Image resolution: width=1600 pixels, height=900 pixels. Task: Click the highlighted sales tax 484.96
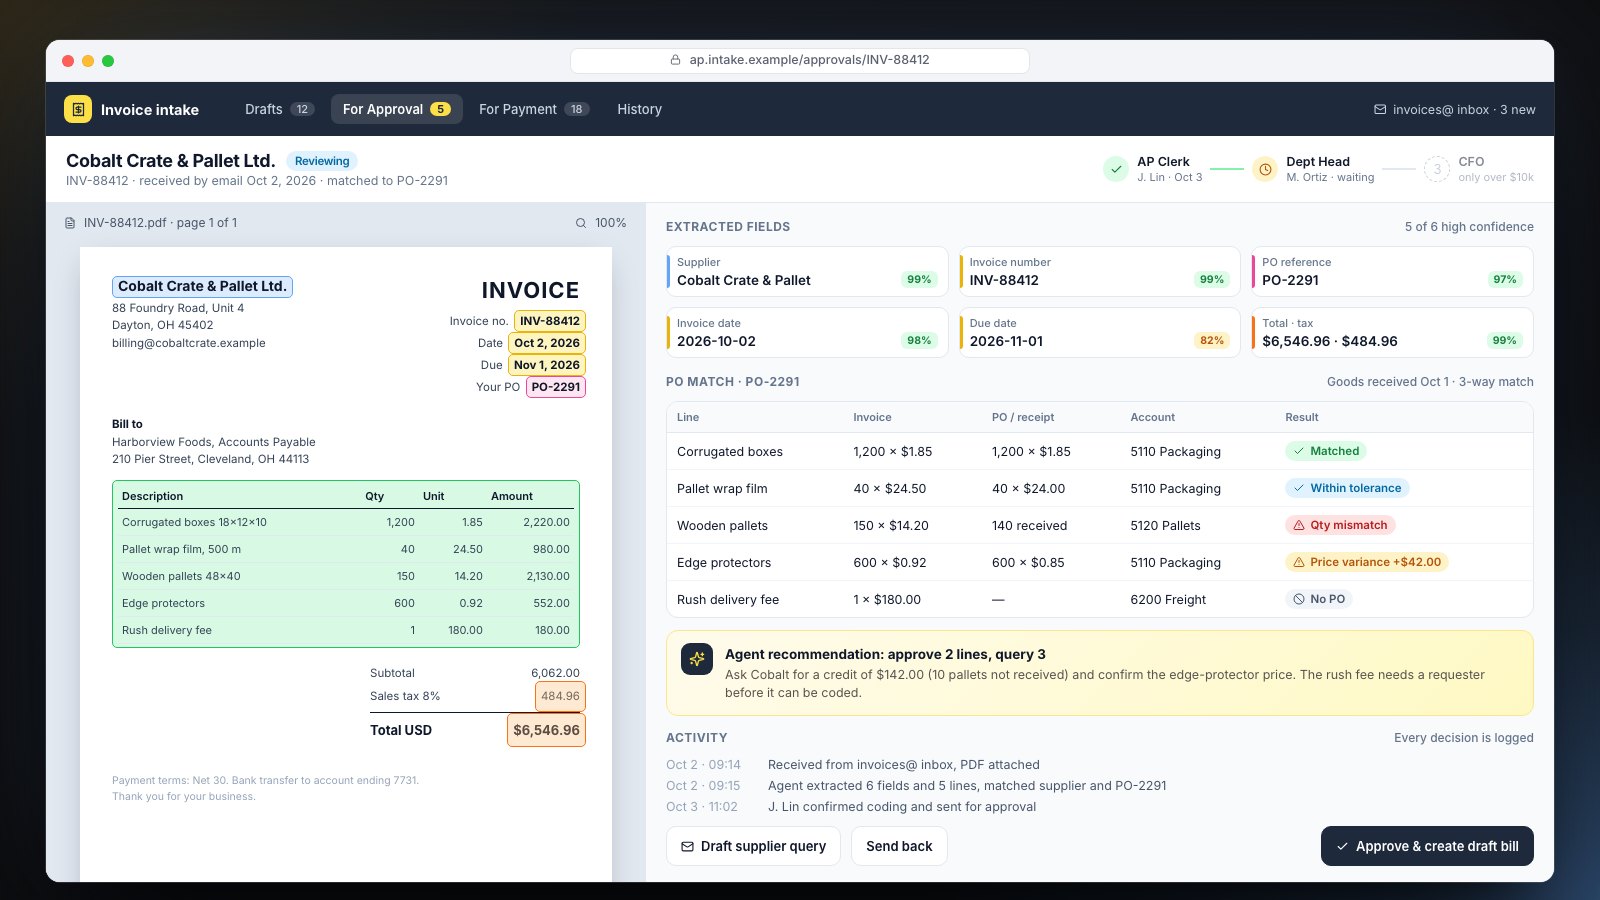560,696
